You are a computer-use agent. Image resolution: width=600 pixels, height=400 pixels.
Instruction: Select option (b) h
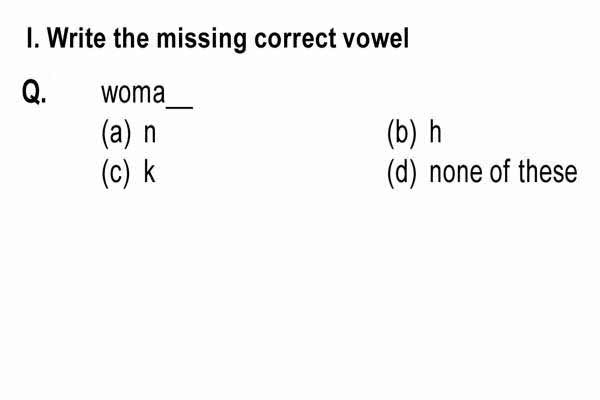(414, 133)
